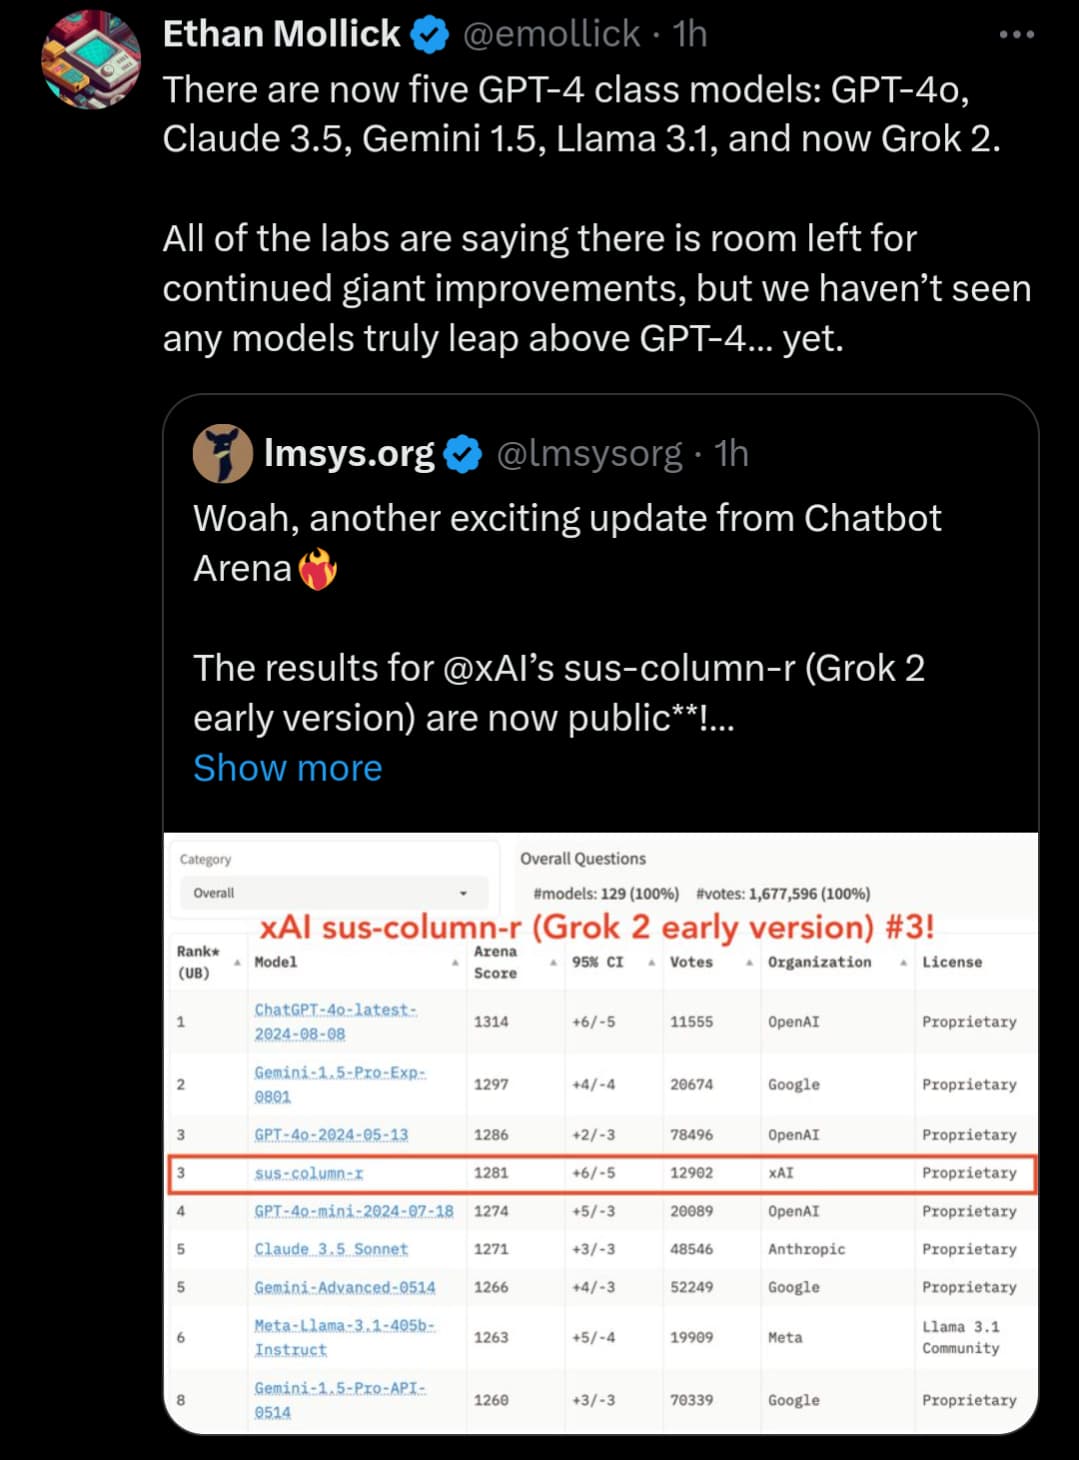Click the @lmsysorg handle

point(589,454)
